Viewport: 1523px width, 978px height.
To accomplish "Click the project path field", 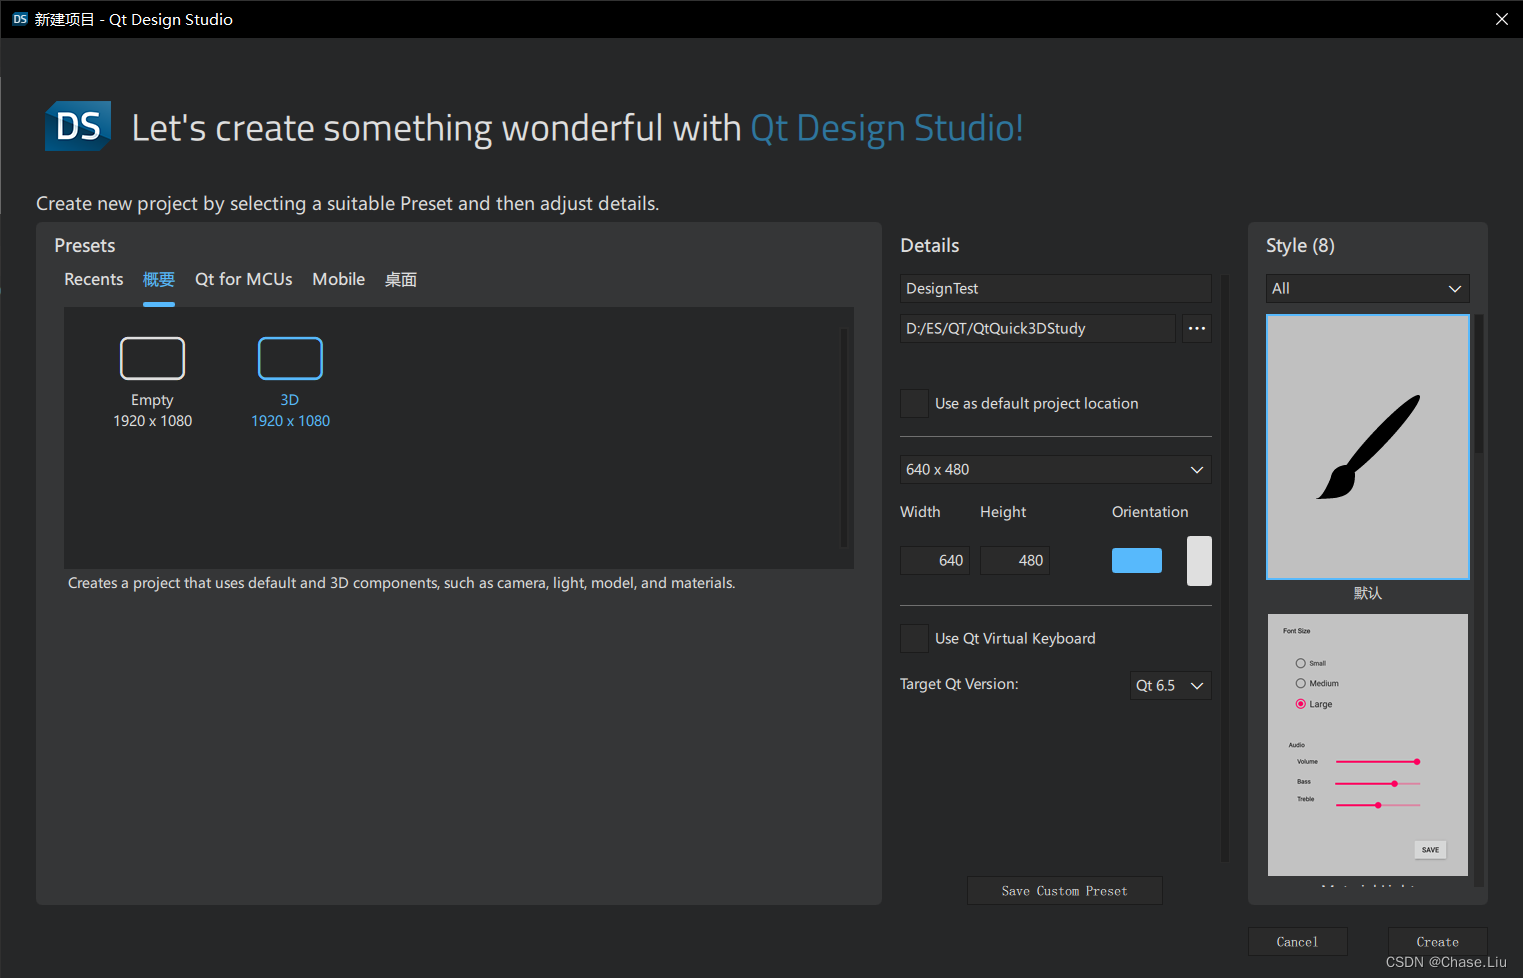I will 1037,328.
